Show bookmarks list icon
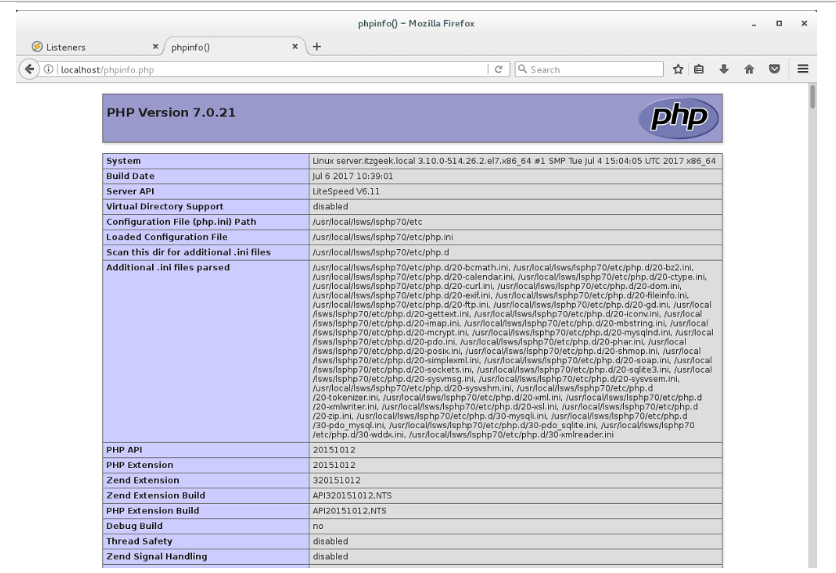Image resolution: width=836 pixels, height=573 pixels. point(699,69)
